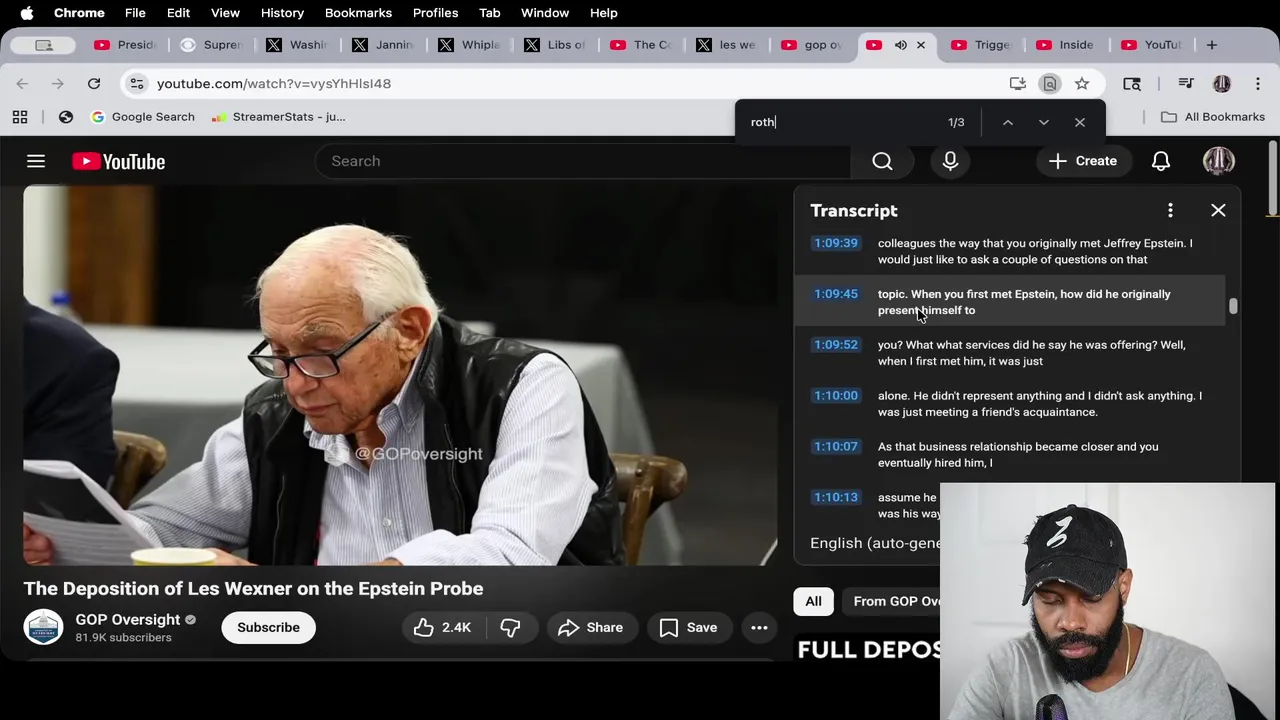Jump to transcript timestamp 1:10:07

[x=836, y=447]
